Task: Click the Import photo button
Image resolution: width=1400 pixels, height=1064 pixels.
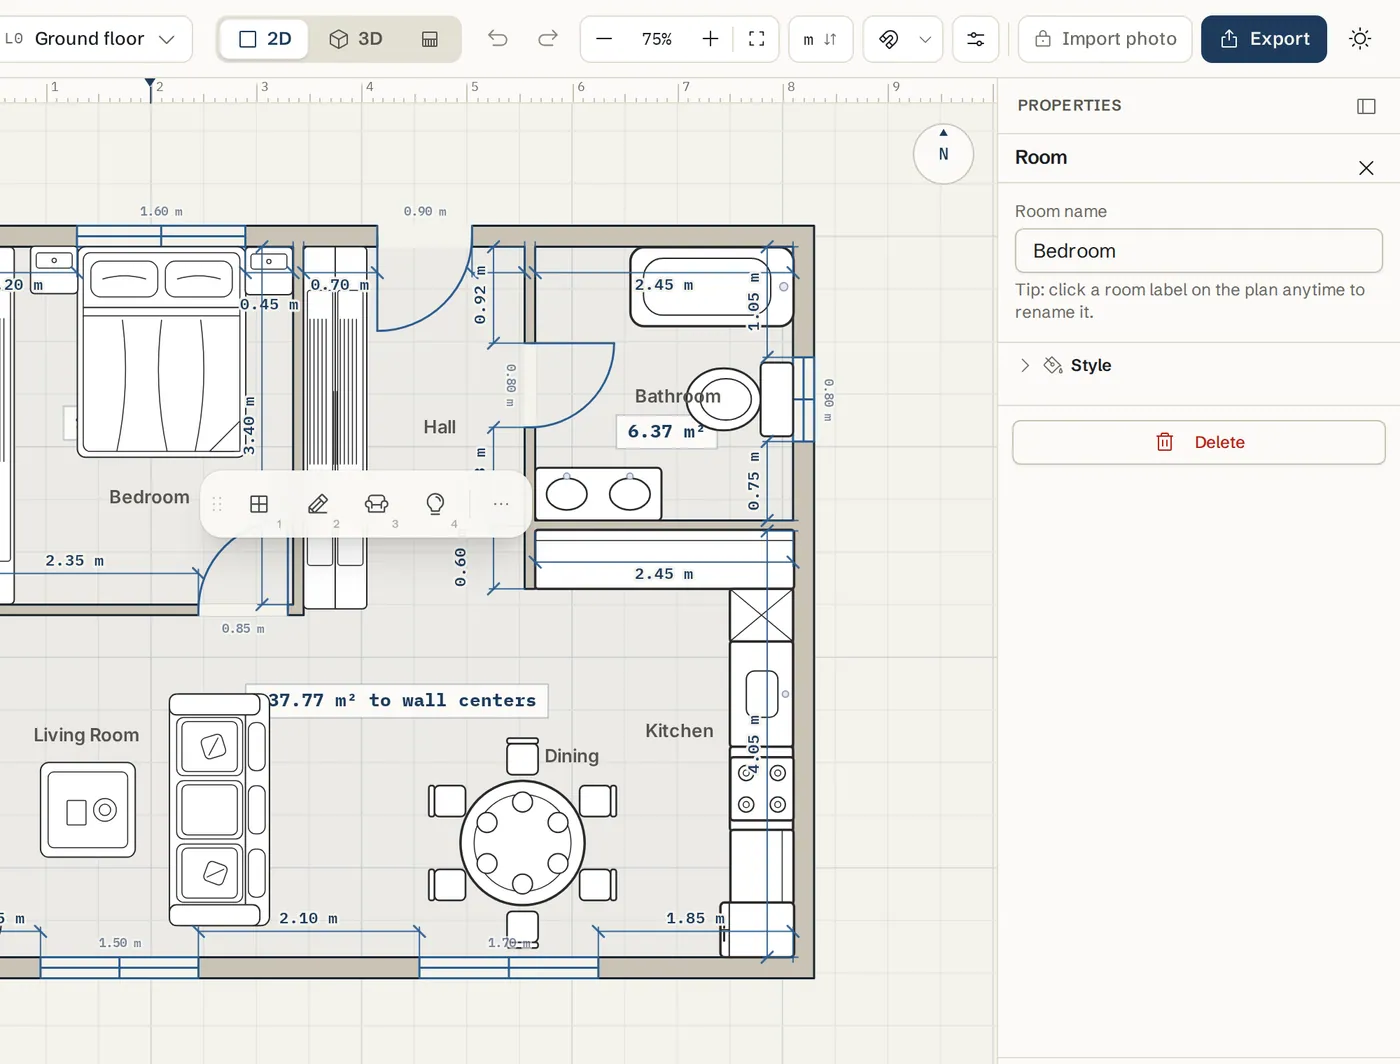Action: [1105, 39]
